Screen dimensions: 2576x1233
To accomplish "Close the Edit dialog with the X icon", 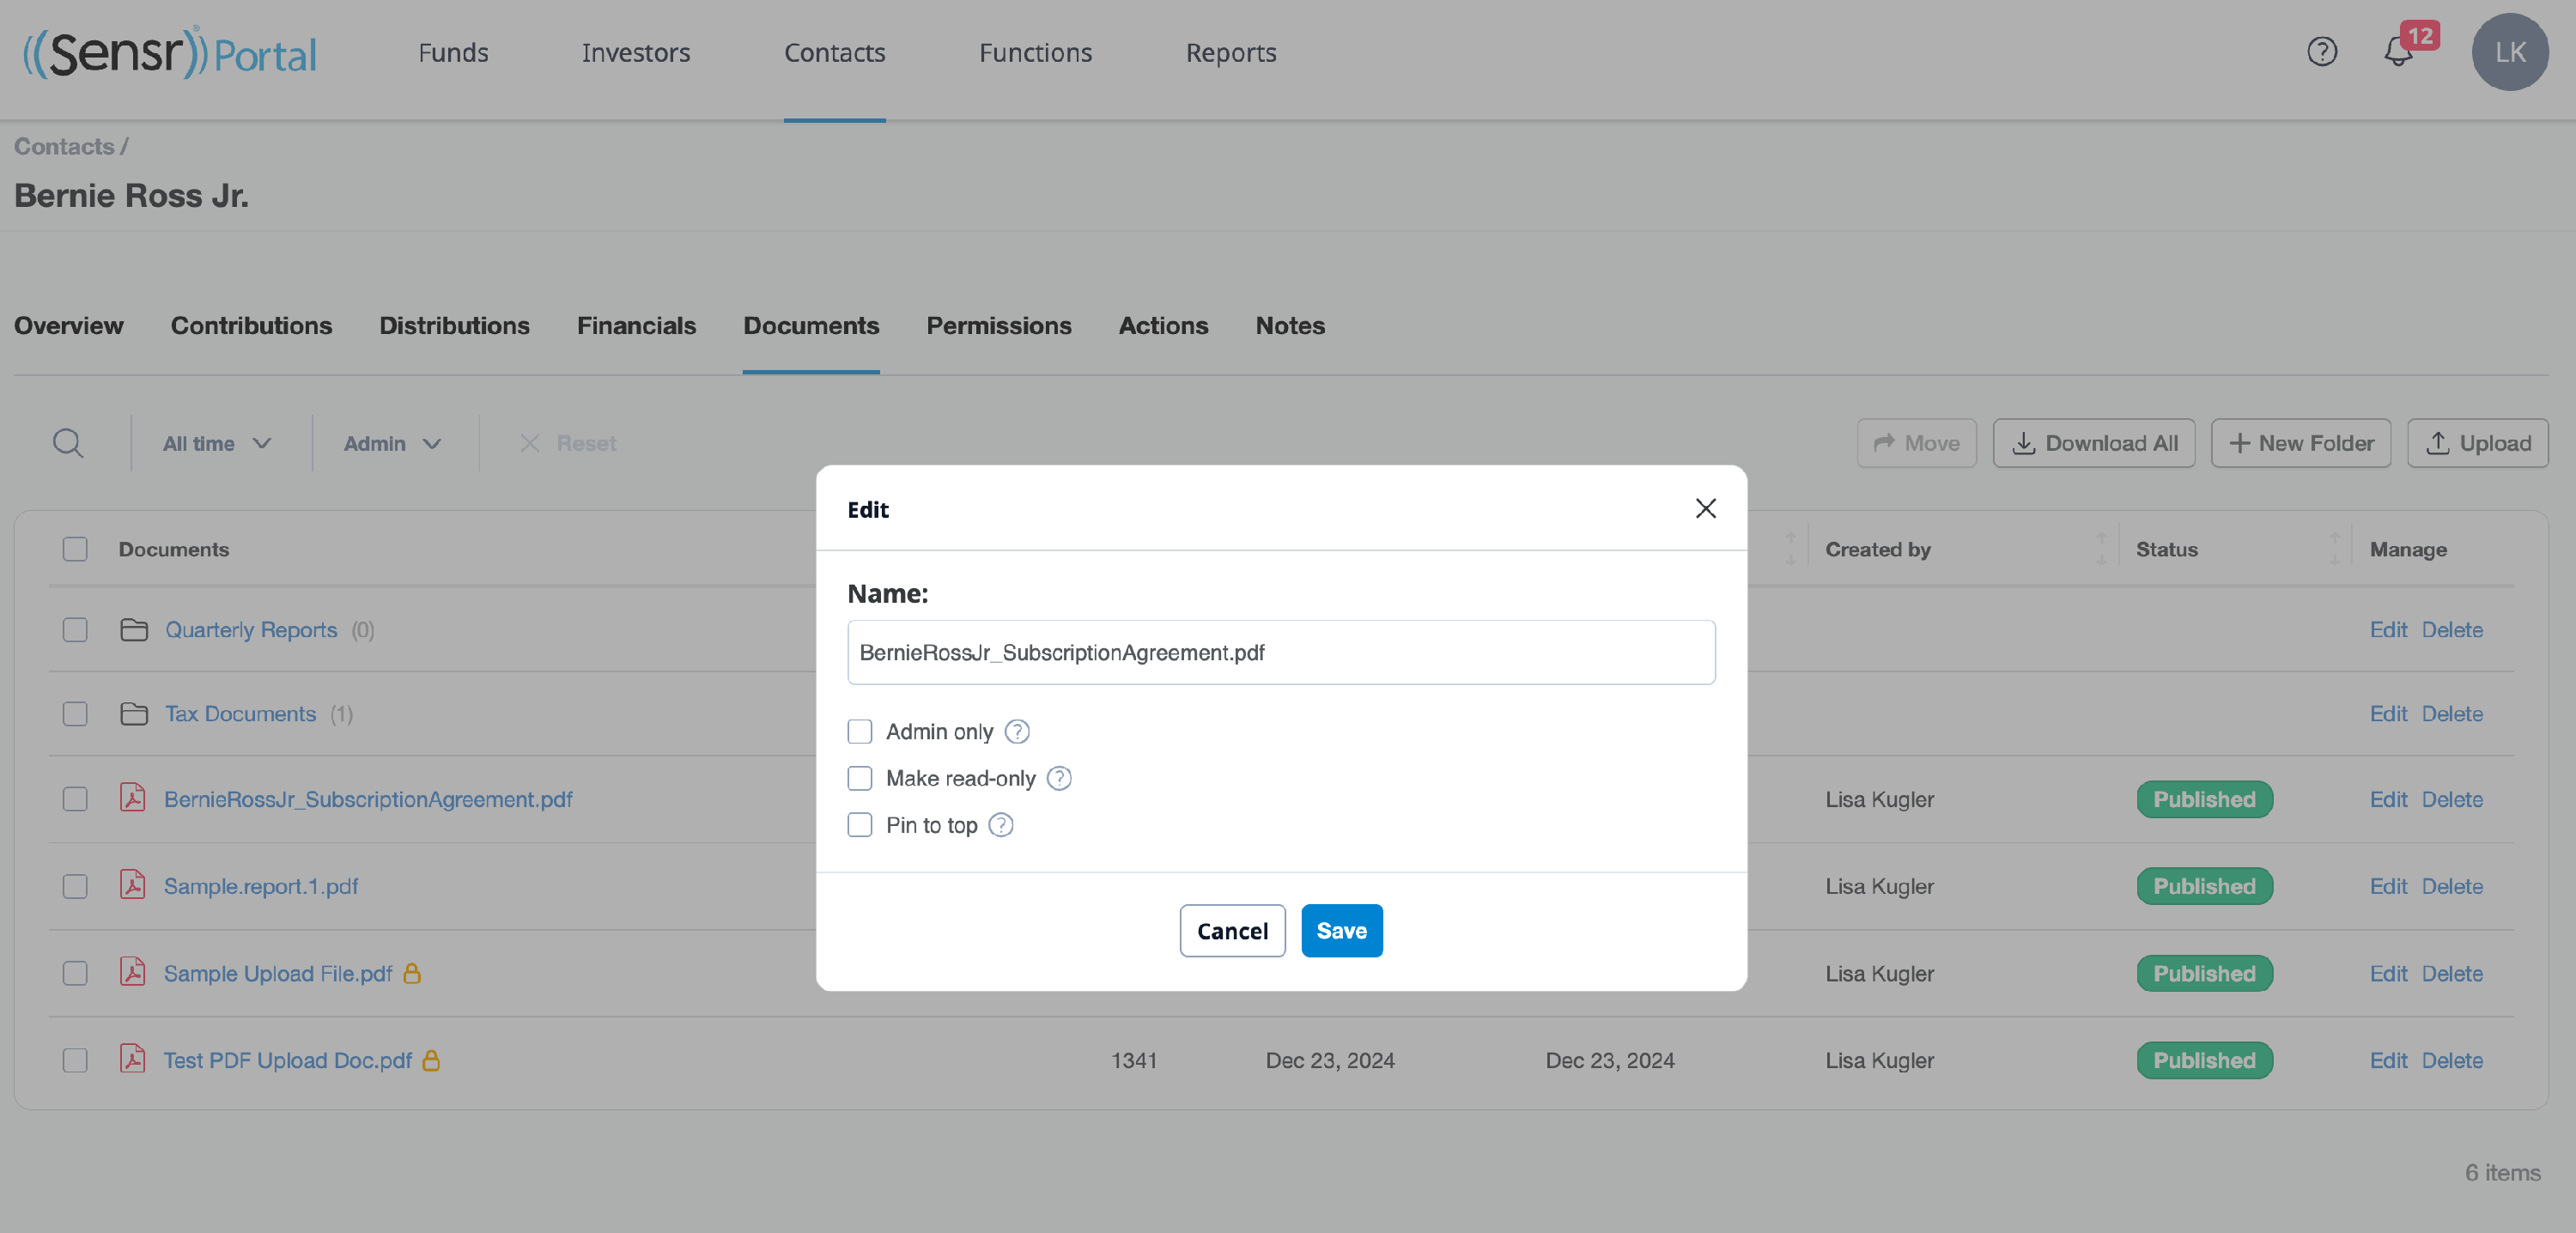I will pos(1705,509).
